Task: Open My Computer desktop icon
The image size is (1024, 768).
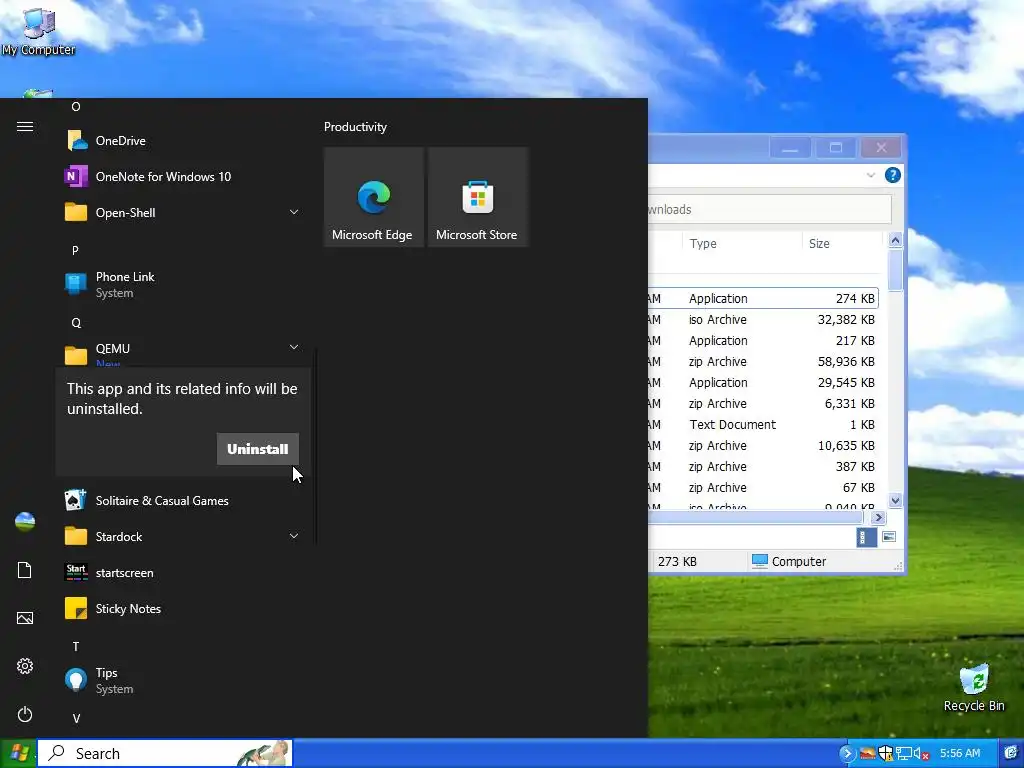Action: [x=39, y=31]
